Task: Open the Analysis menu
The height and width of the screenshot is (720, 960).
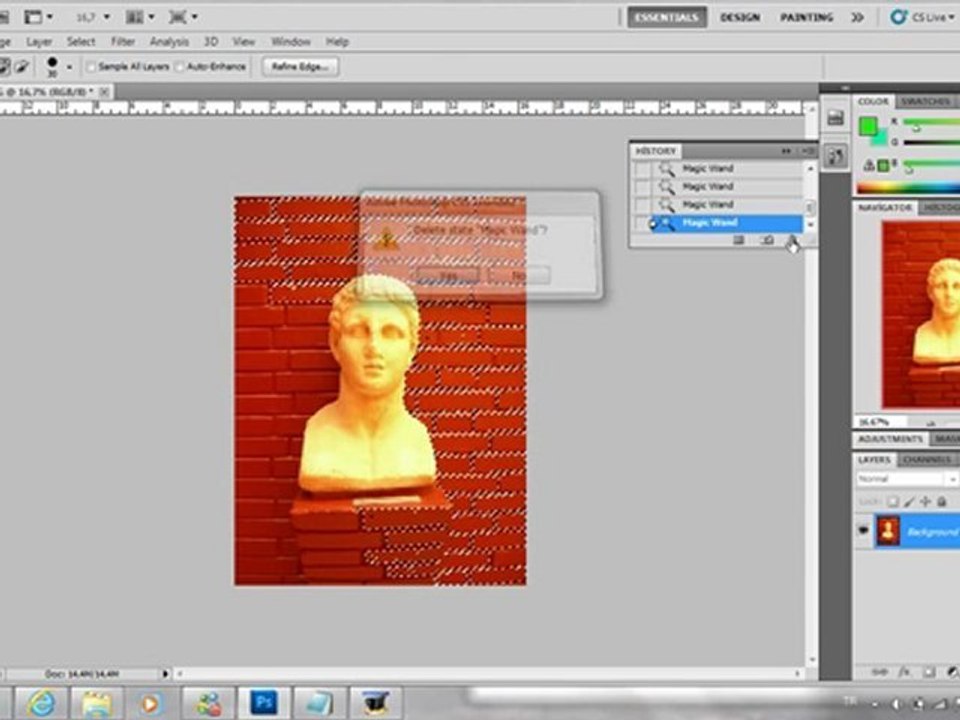Action: pyautogui.click(x=169, y=42)
